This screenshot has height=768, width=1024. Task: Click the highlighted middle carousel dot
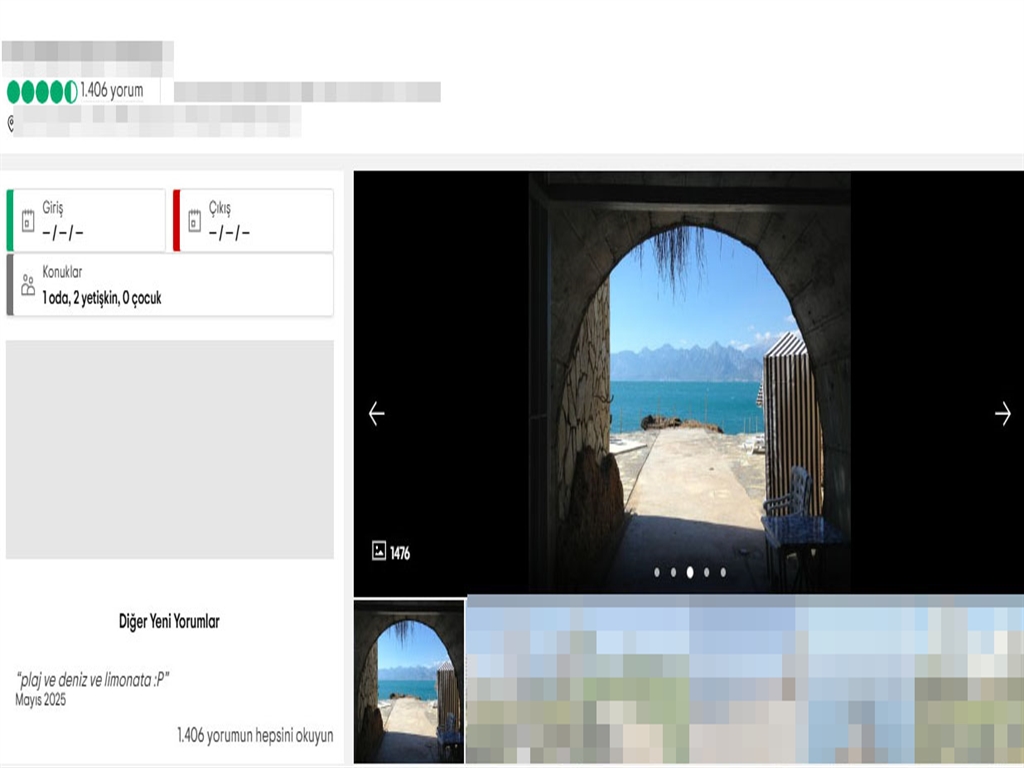(x=690, y=573)
